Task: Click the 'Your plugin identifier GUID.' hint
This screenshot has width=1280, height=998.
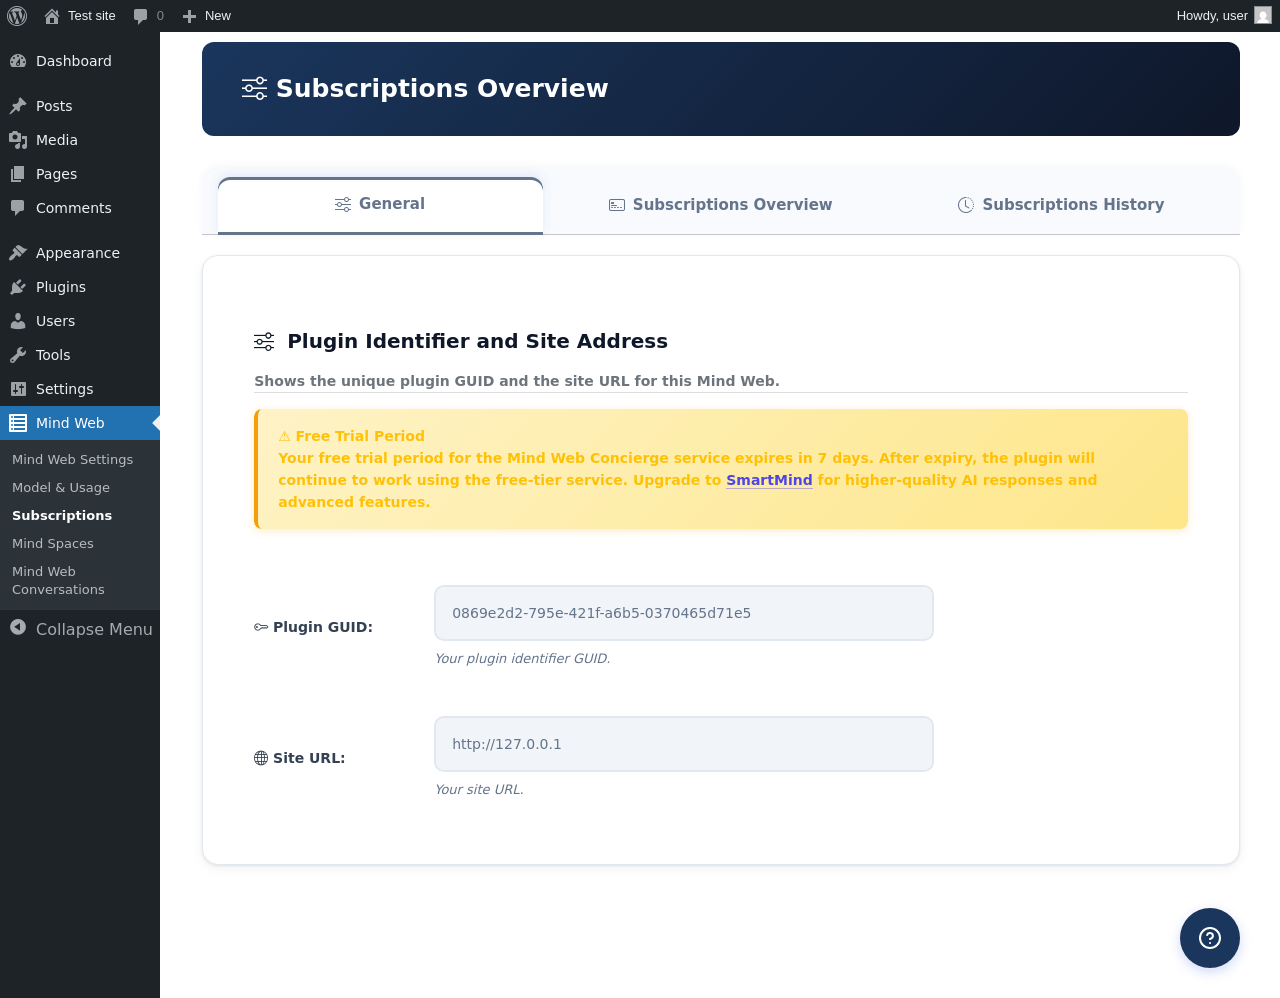Action: pyautogui.click(x=523, y=658)
